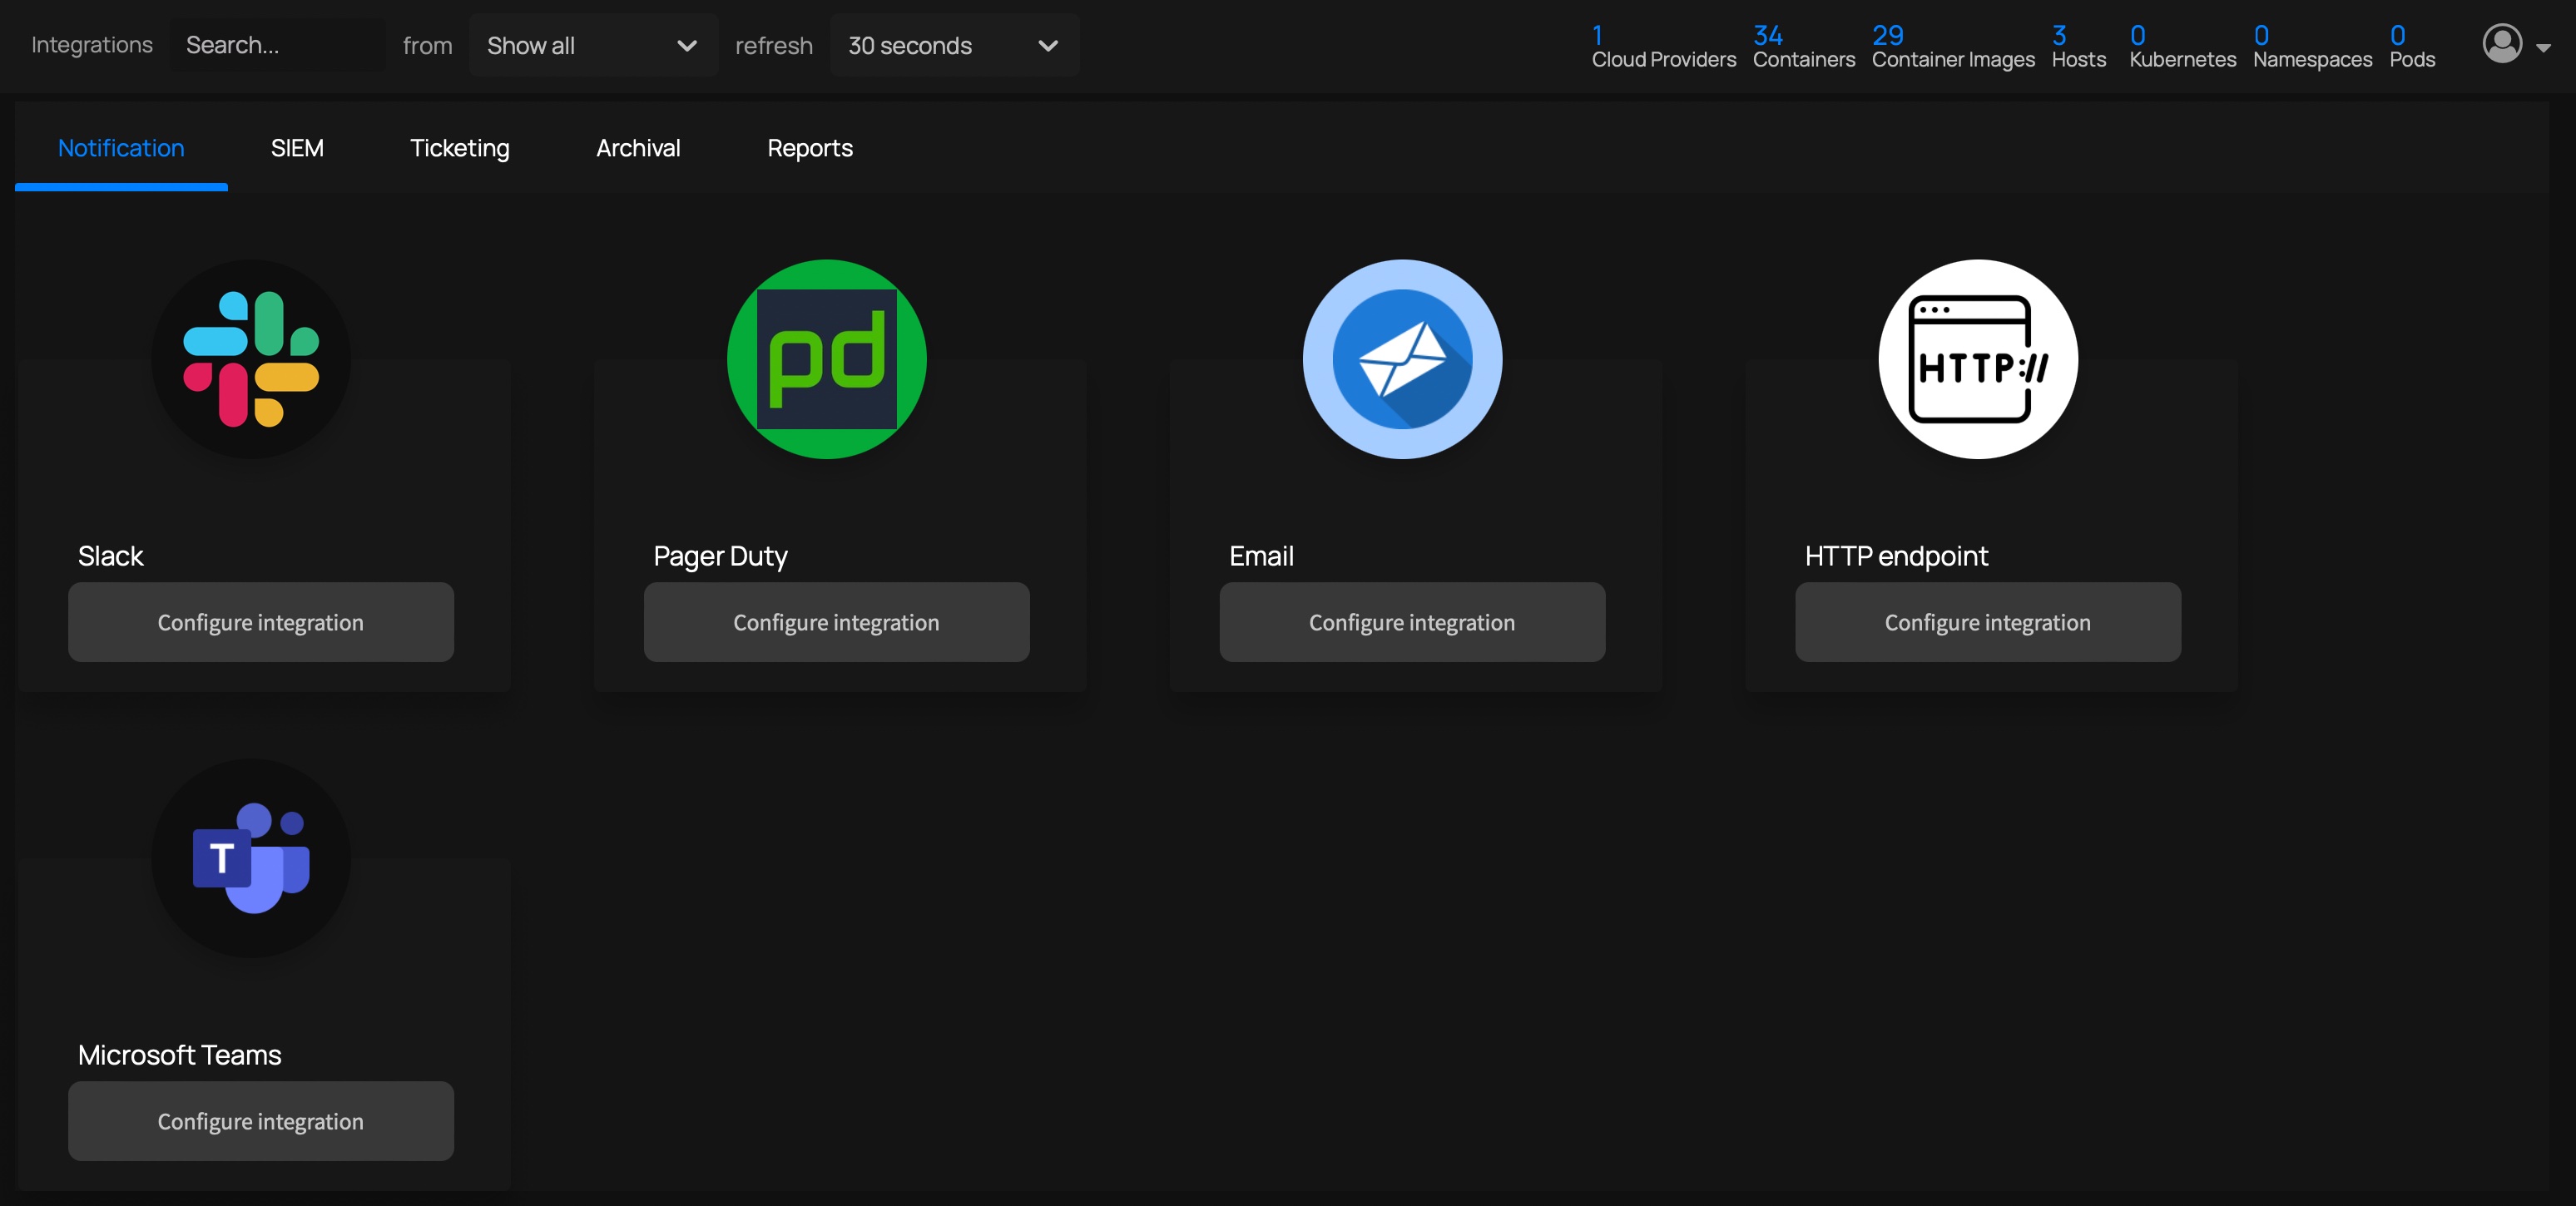
Task: Configure integration for HTTP endpoint
Action: click(1988, 622)
